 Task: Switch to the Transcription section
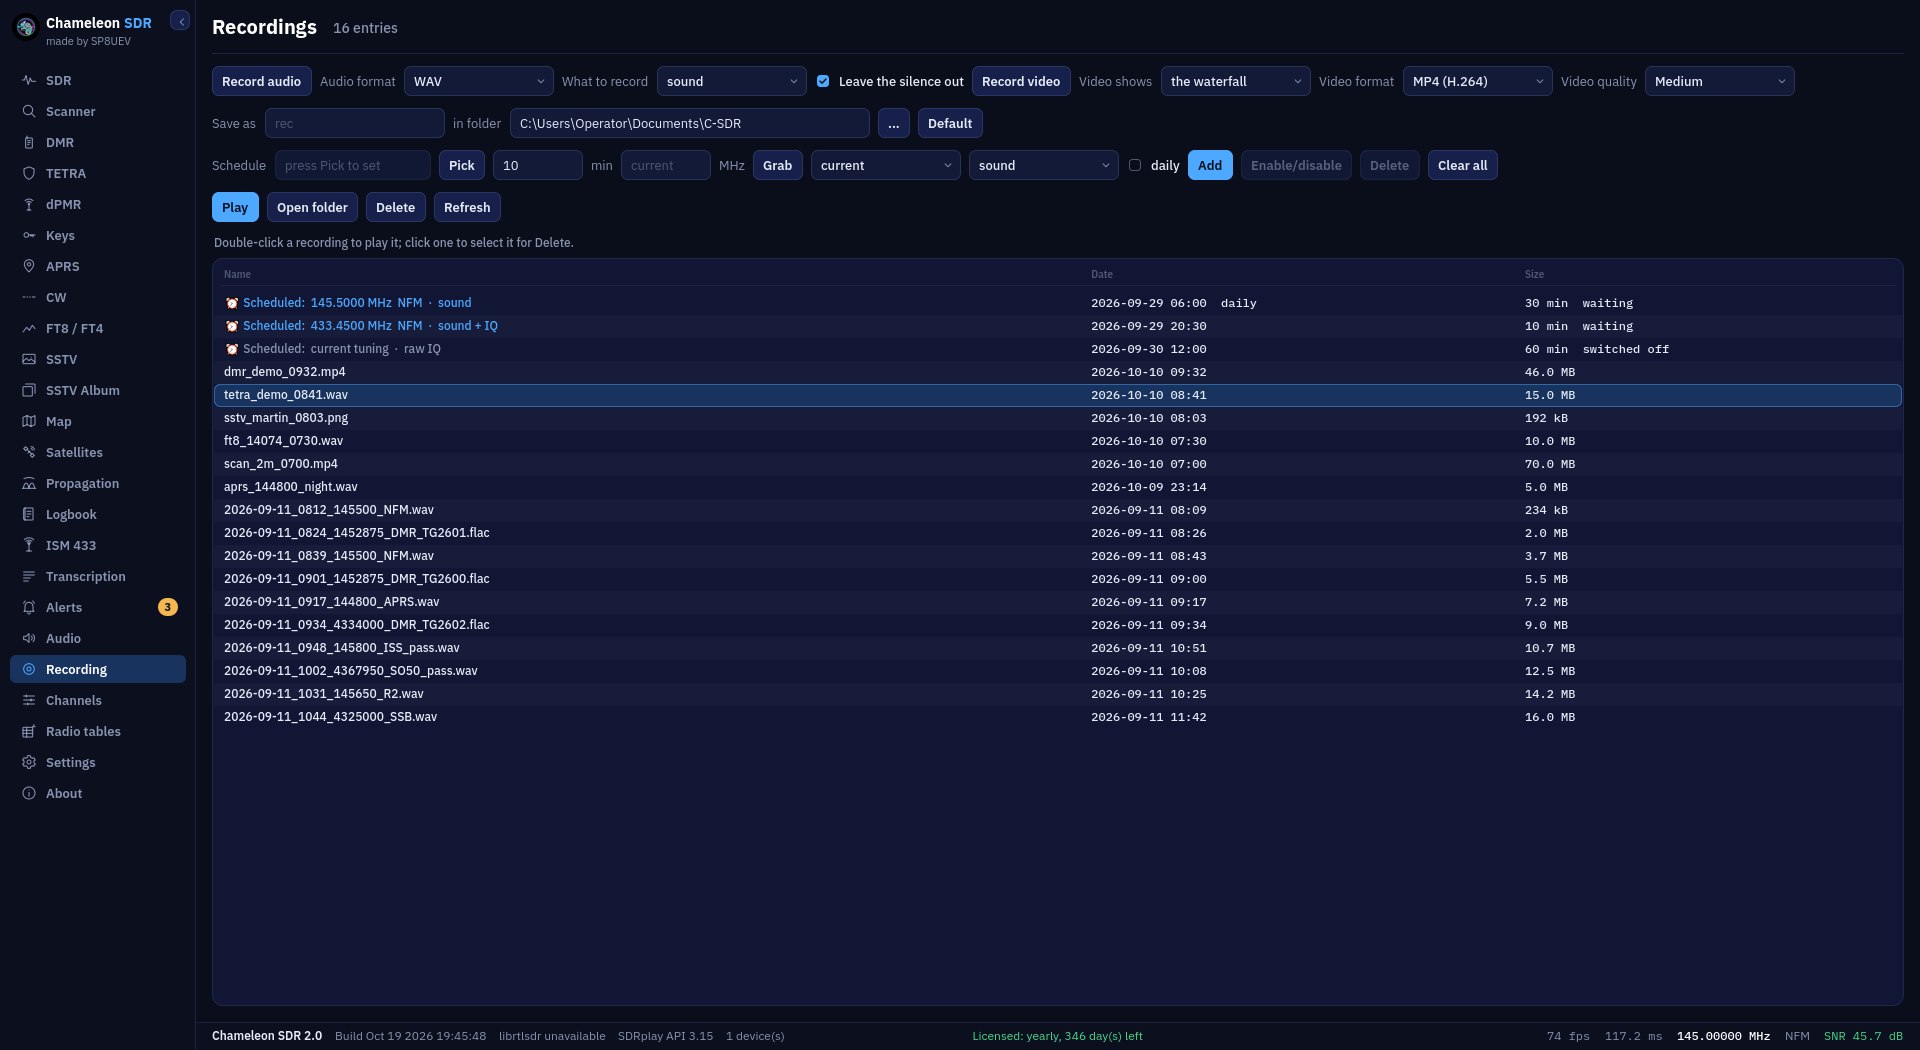[98, 577]
